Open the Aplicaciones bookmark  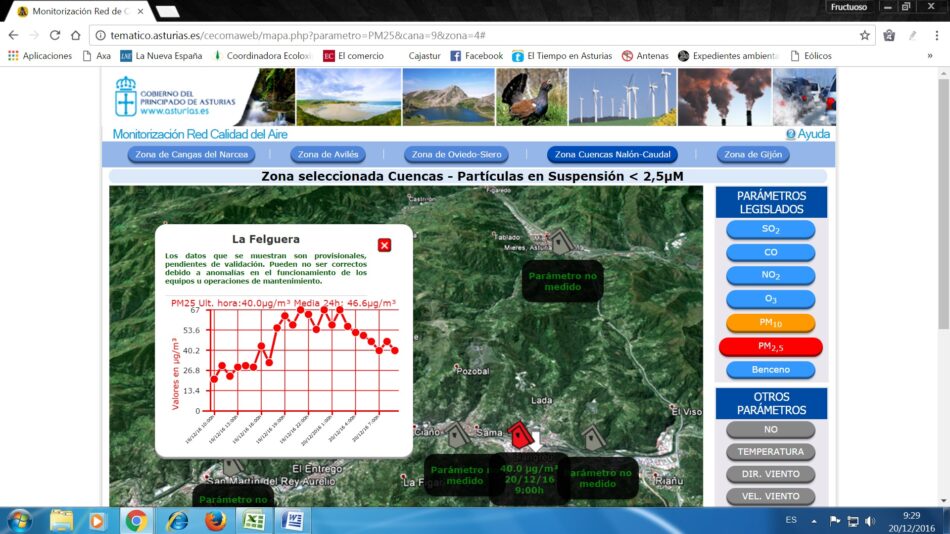(x=40, y=56)
